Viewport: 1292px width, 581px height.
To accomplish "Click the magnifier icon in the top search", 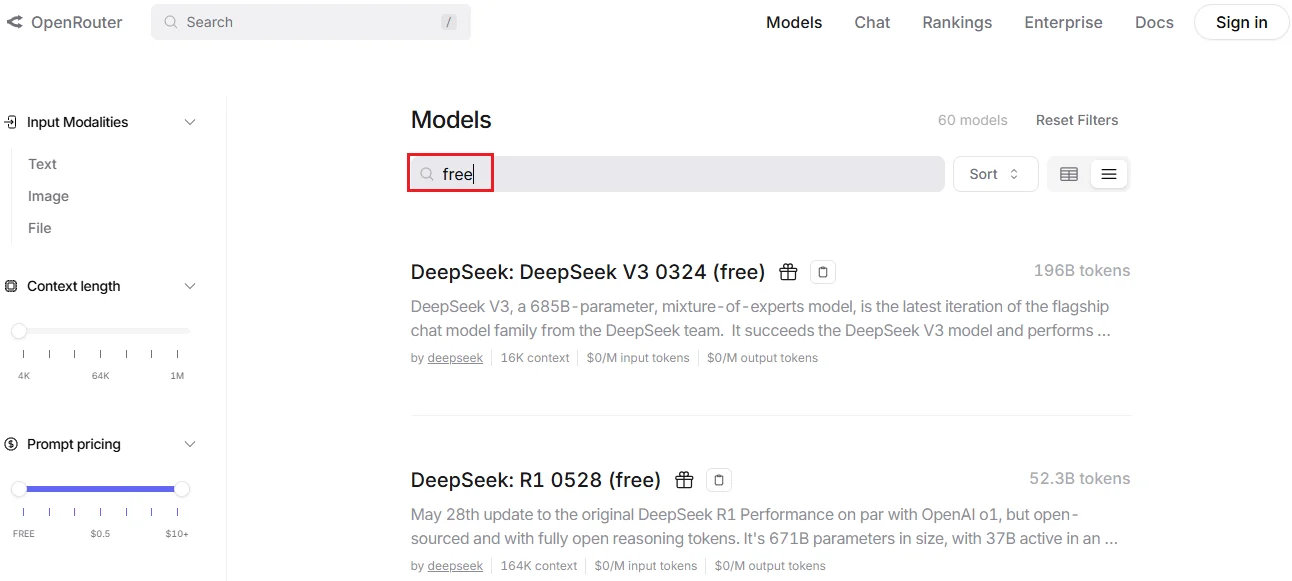I will pos(171,22).
